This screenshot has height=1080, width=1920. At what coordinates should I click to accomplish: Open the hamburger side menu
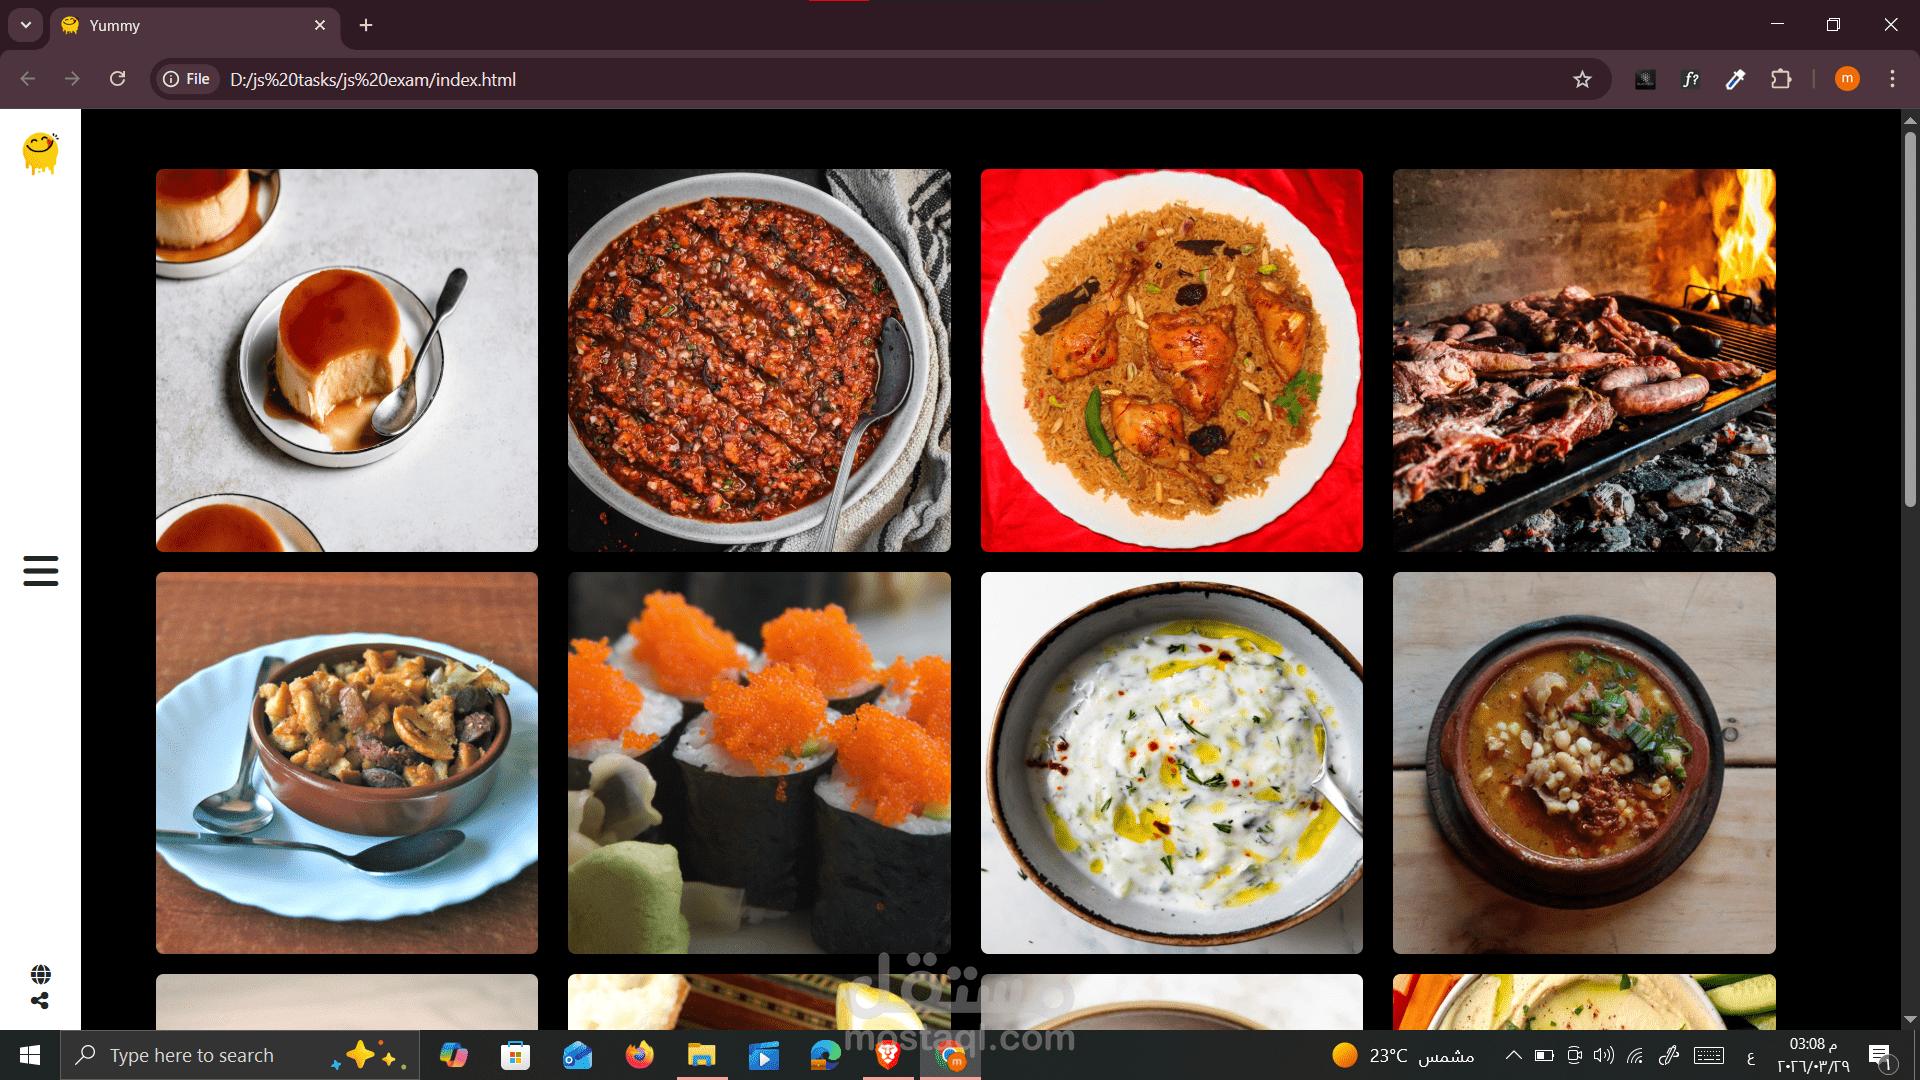(x=40, y=571)
